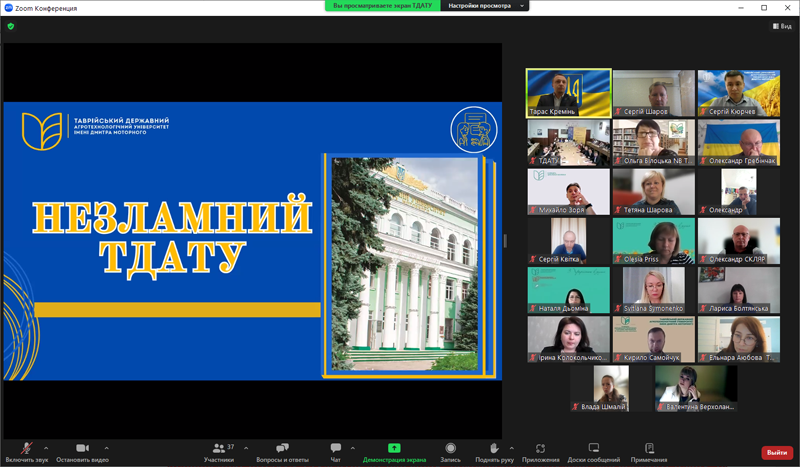Open the Участники participants panel
The image size is (800, 467).
pyautogui.click(x=219, y=452)
